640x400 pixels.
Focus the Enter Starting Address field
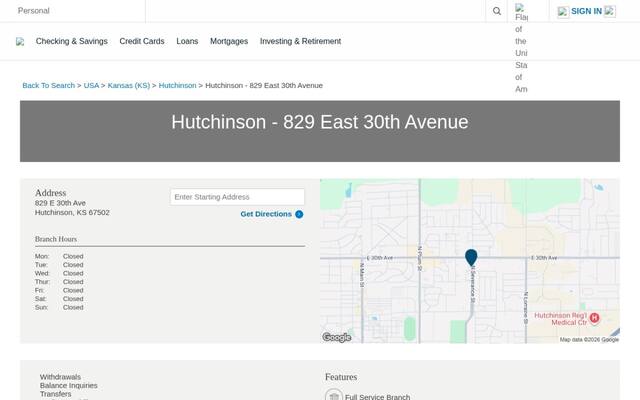tap(237, 197)
